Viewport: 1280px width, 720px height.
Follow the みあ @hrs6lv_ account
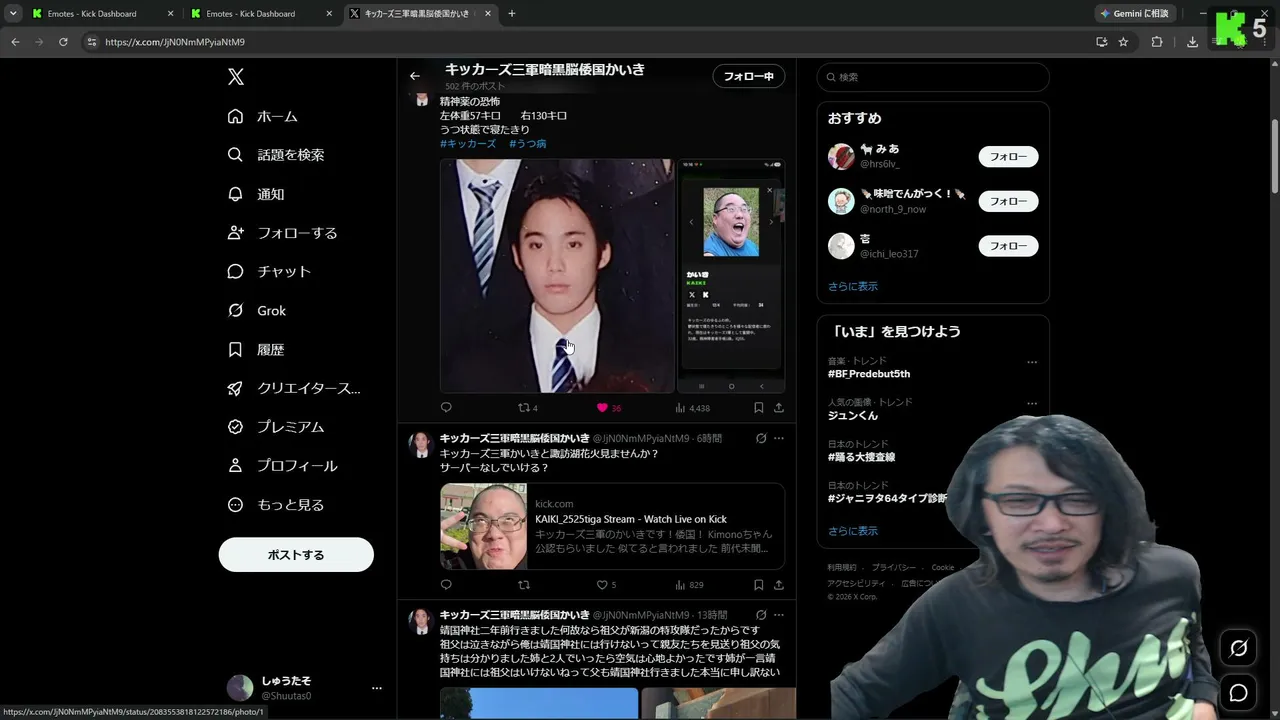pos(1008,157)
